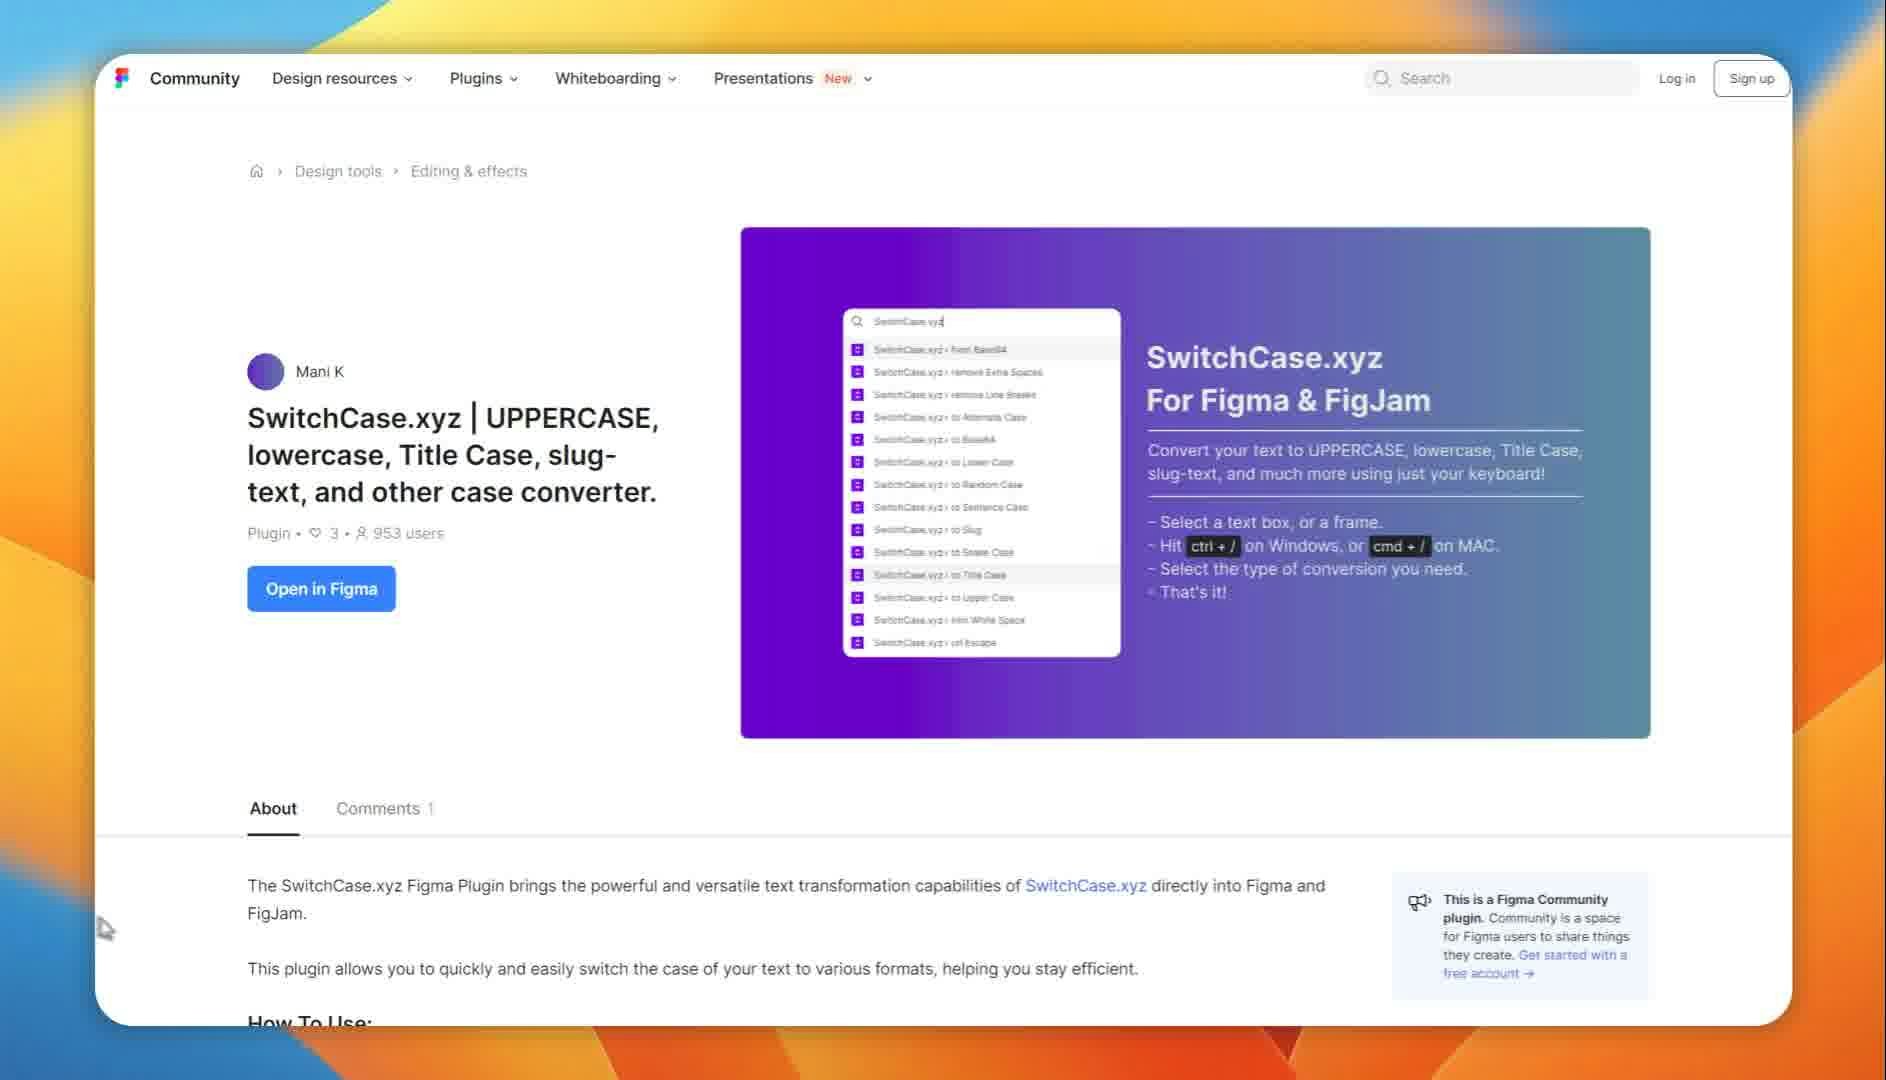
Task: Expand the Plugins dropdown
Action: 484,78
